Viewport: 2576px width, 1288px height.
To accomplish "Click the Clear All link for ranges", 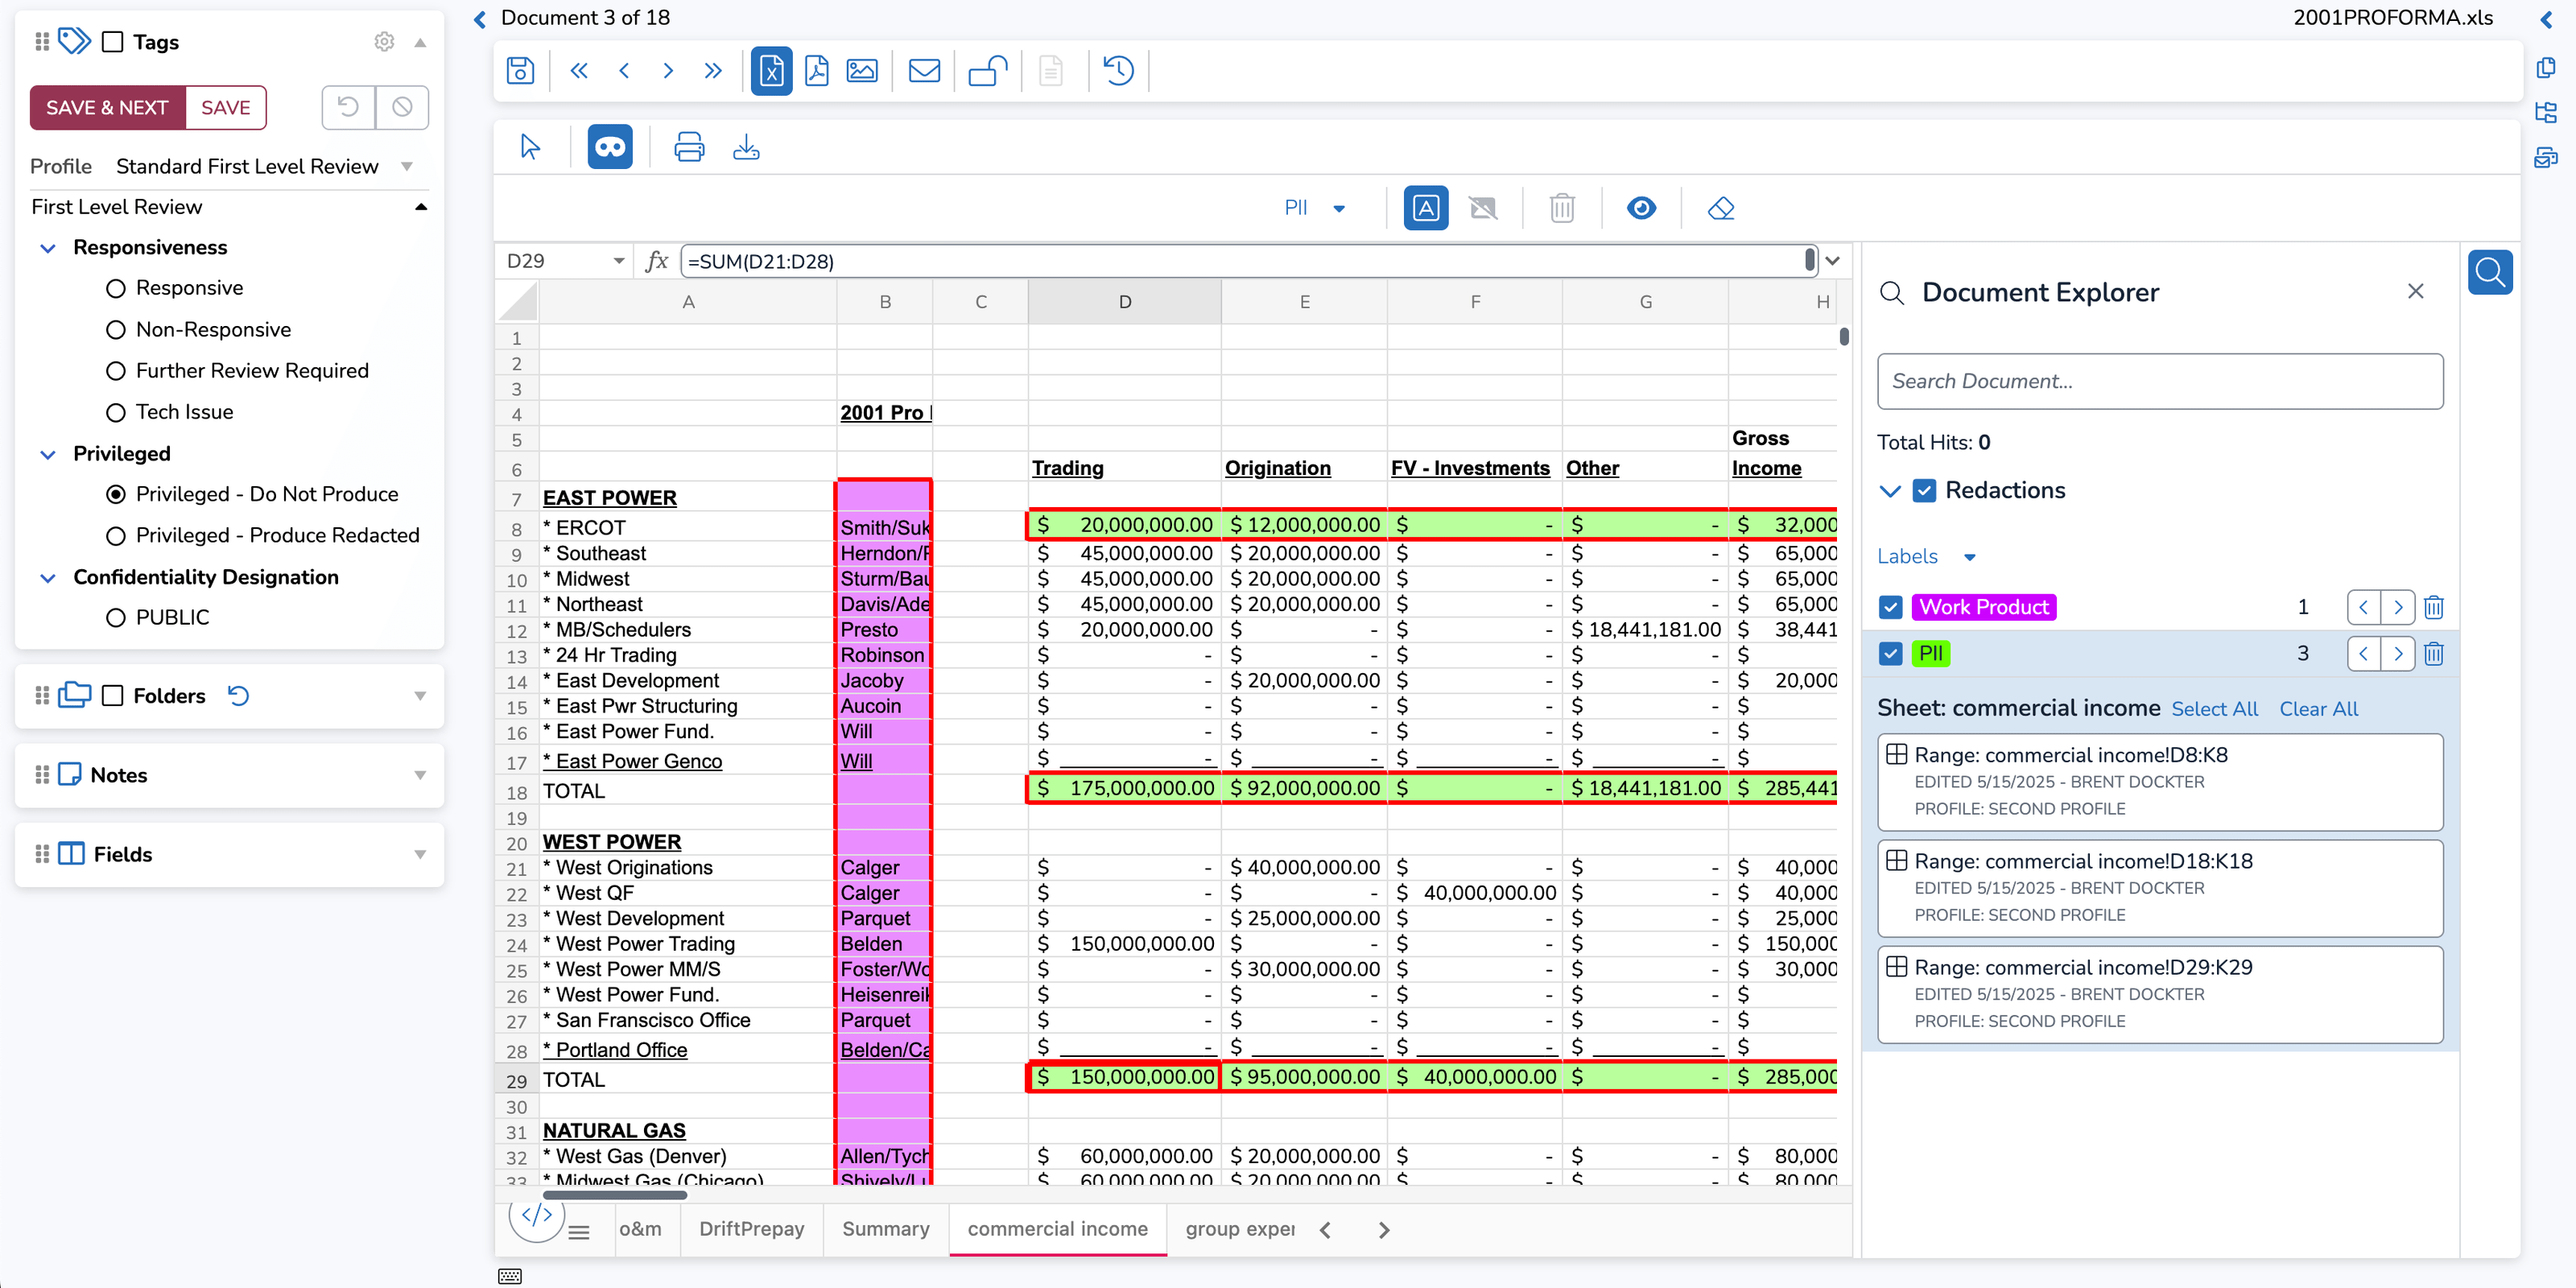I will click(2318, 708).
